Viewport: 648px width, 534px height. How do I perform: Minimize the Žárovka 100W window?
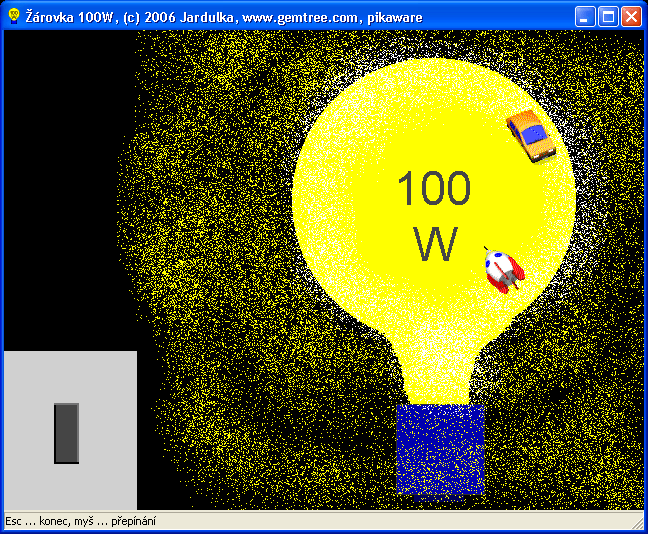click(x=585, y=17)
